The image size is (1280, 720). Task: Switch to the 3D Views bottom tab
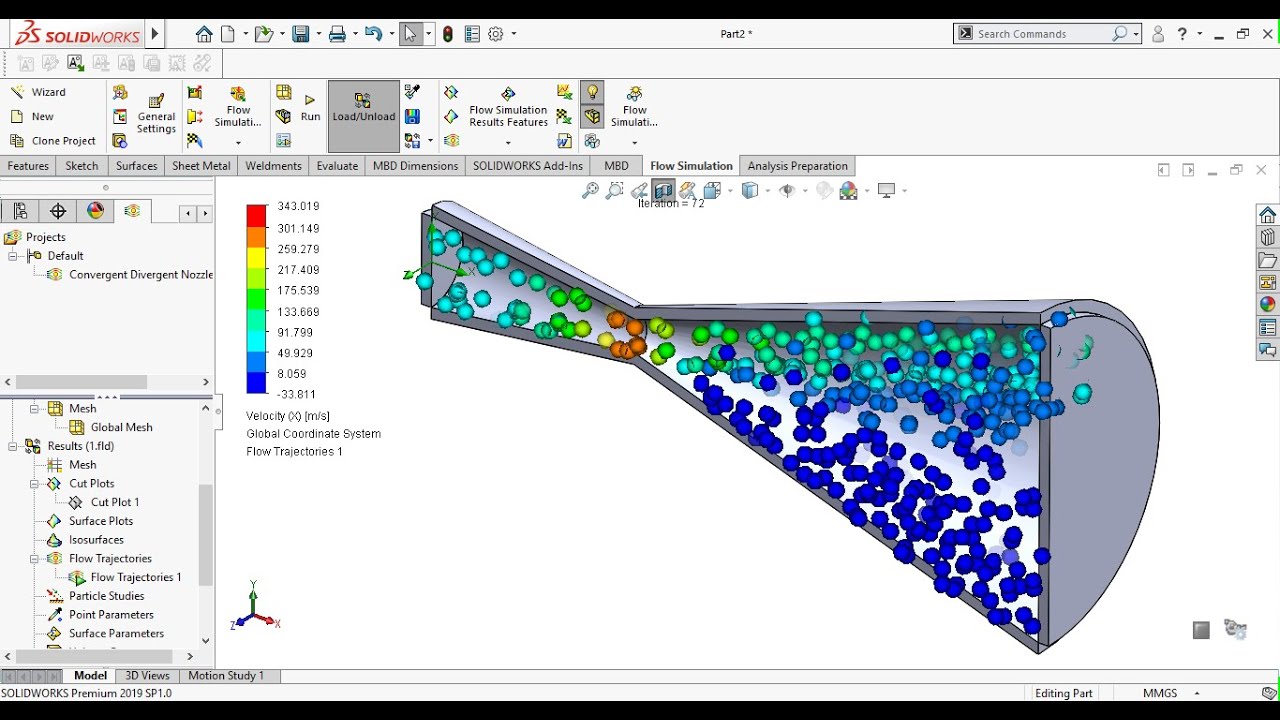[147, 676]
